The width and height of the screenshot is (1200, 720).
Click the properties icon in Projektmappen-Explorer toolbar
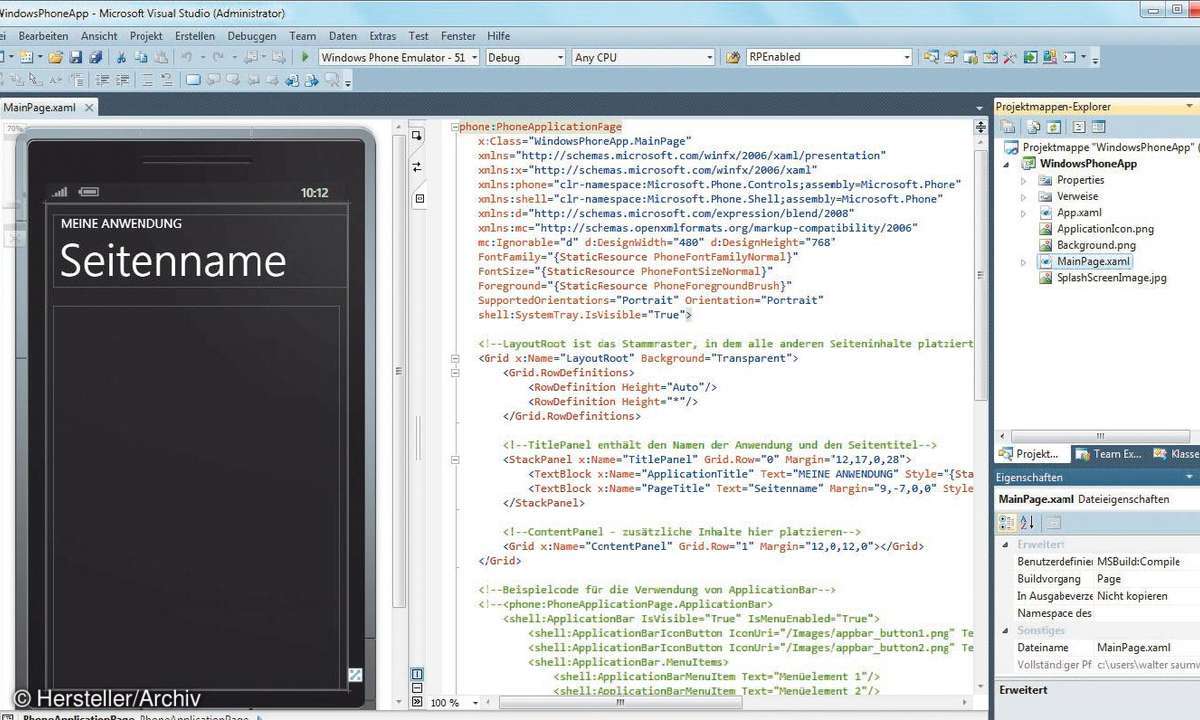[1007, 127]
